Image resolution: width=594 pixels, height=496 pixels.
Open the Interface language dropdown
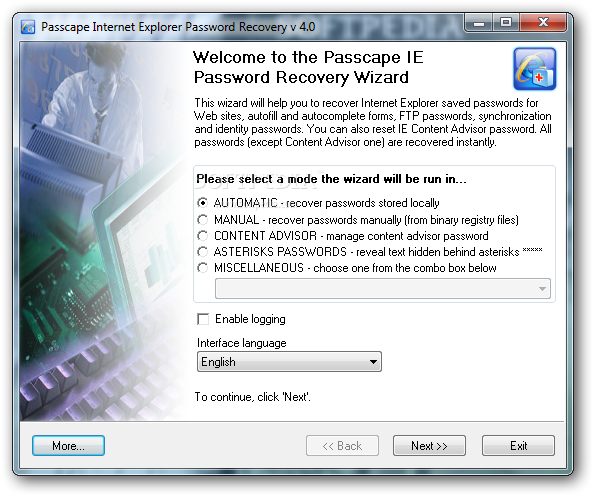point(289,361)
